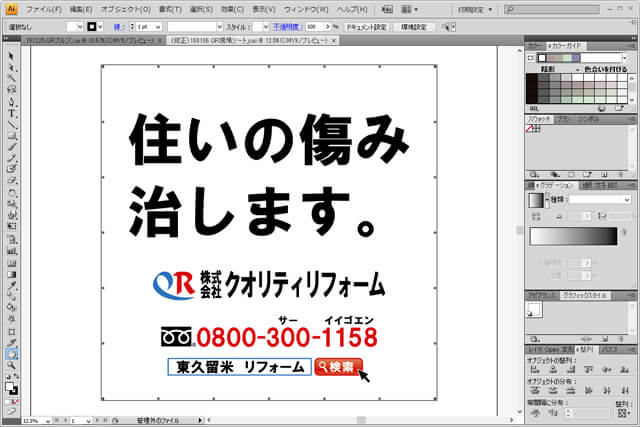The width and height of the screenshot is (640, 427).
Task: Swap fill and stroke colors in toolbox
Action: click(x=16, y=376)
